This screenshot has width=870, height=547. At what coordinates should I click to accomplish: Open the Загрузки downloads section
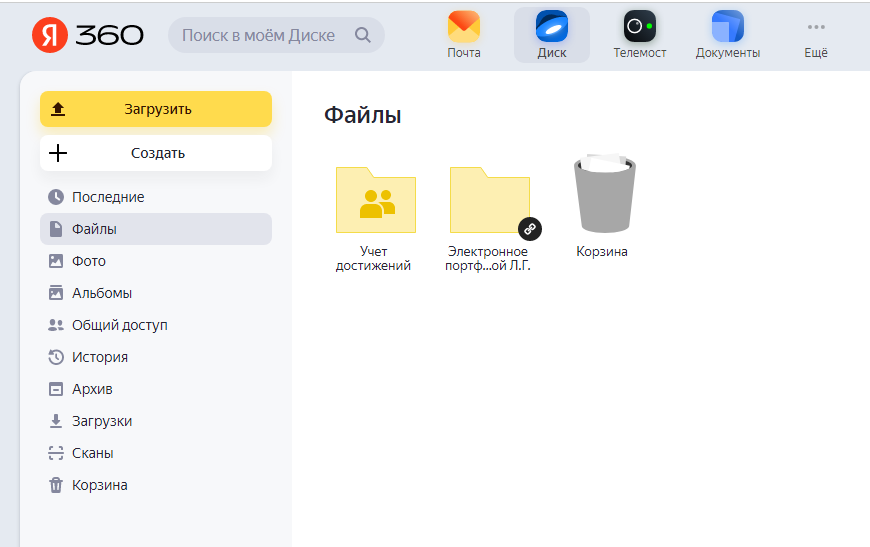156,421
